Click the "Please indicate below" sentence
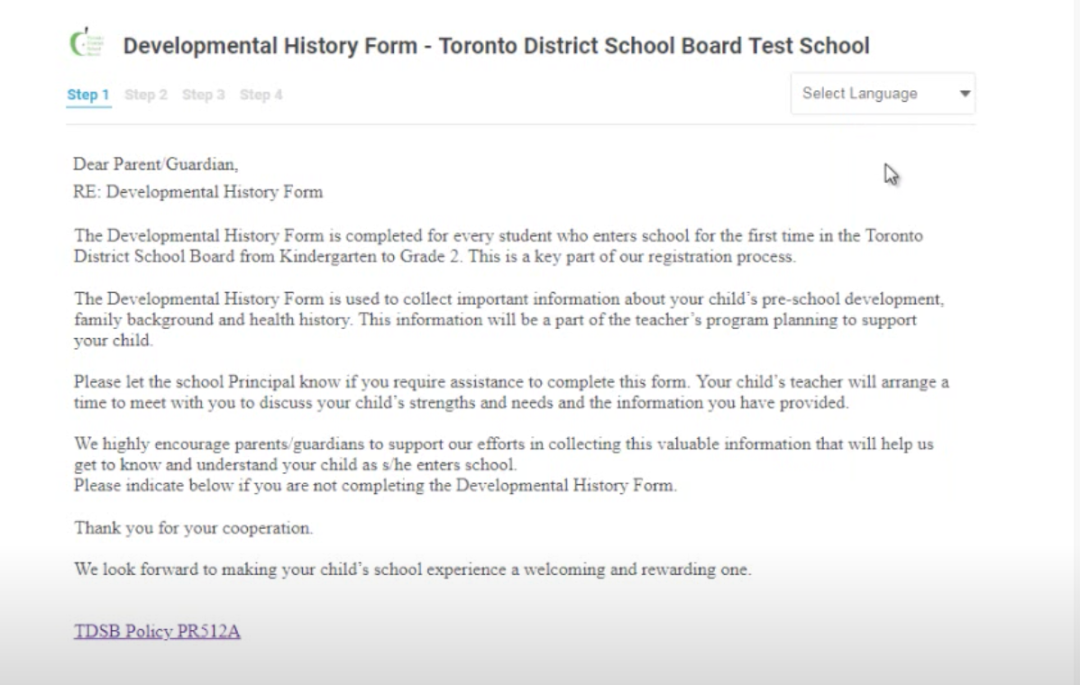 [x=375, y=486]
